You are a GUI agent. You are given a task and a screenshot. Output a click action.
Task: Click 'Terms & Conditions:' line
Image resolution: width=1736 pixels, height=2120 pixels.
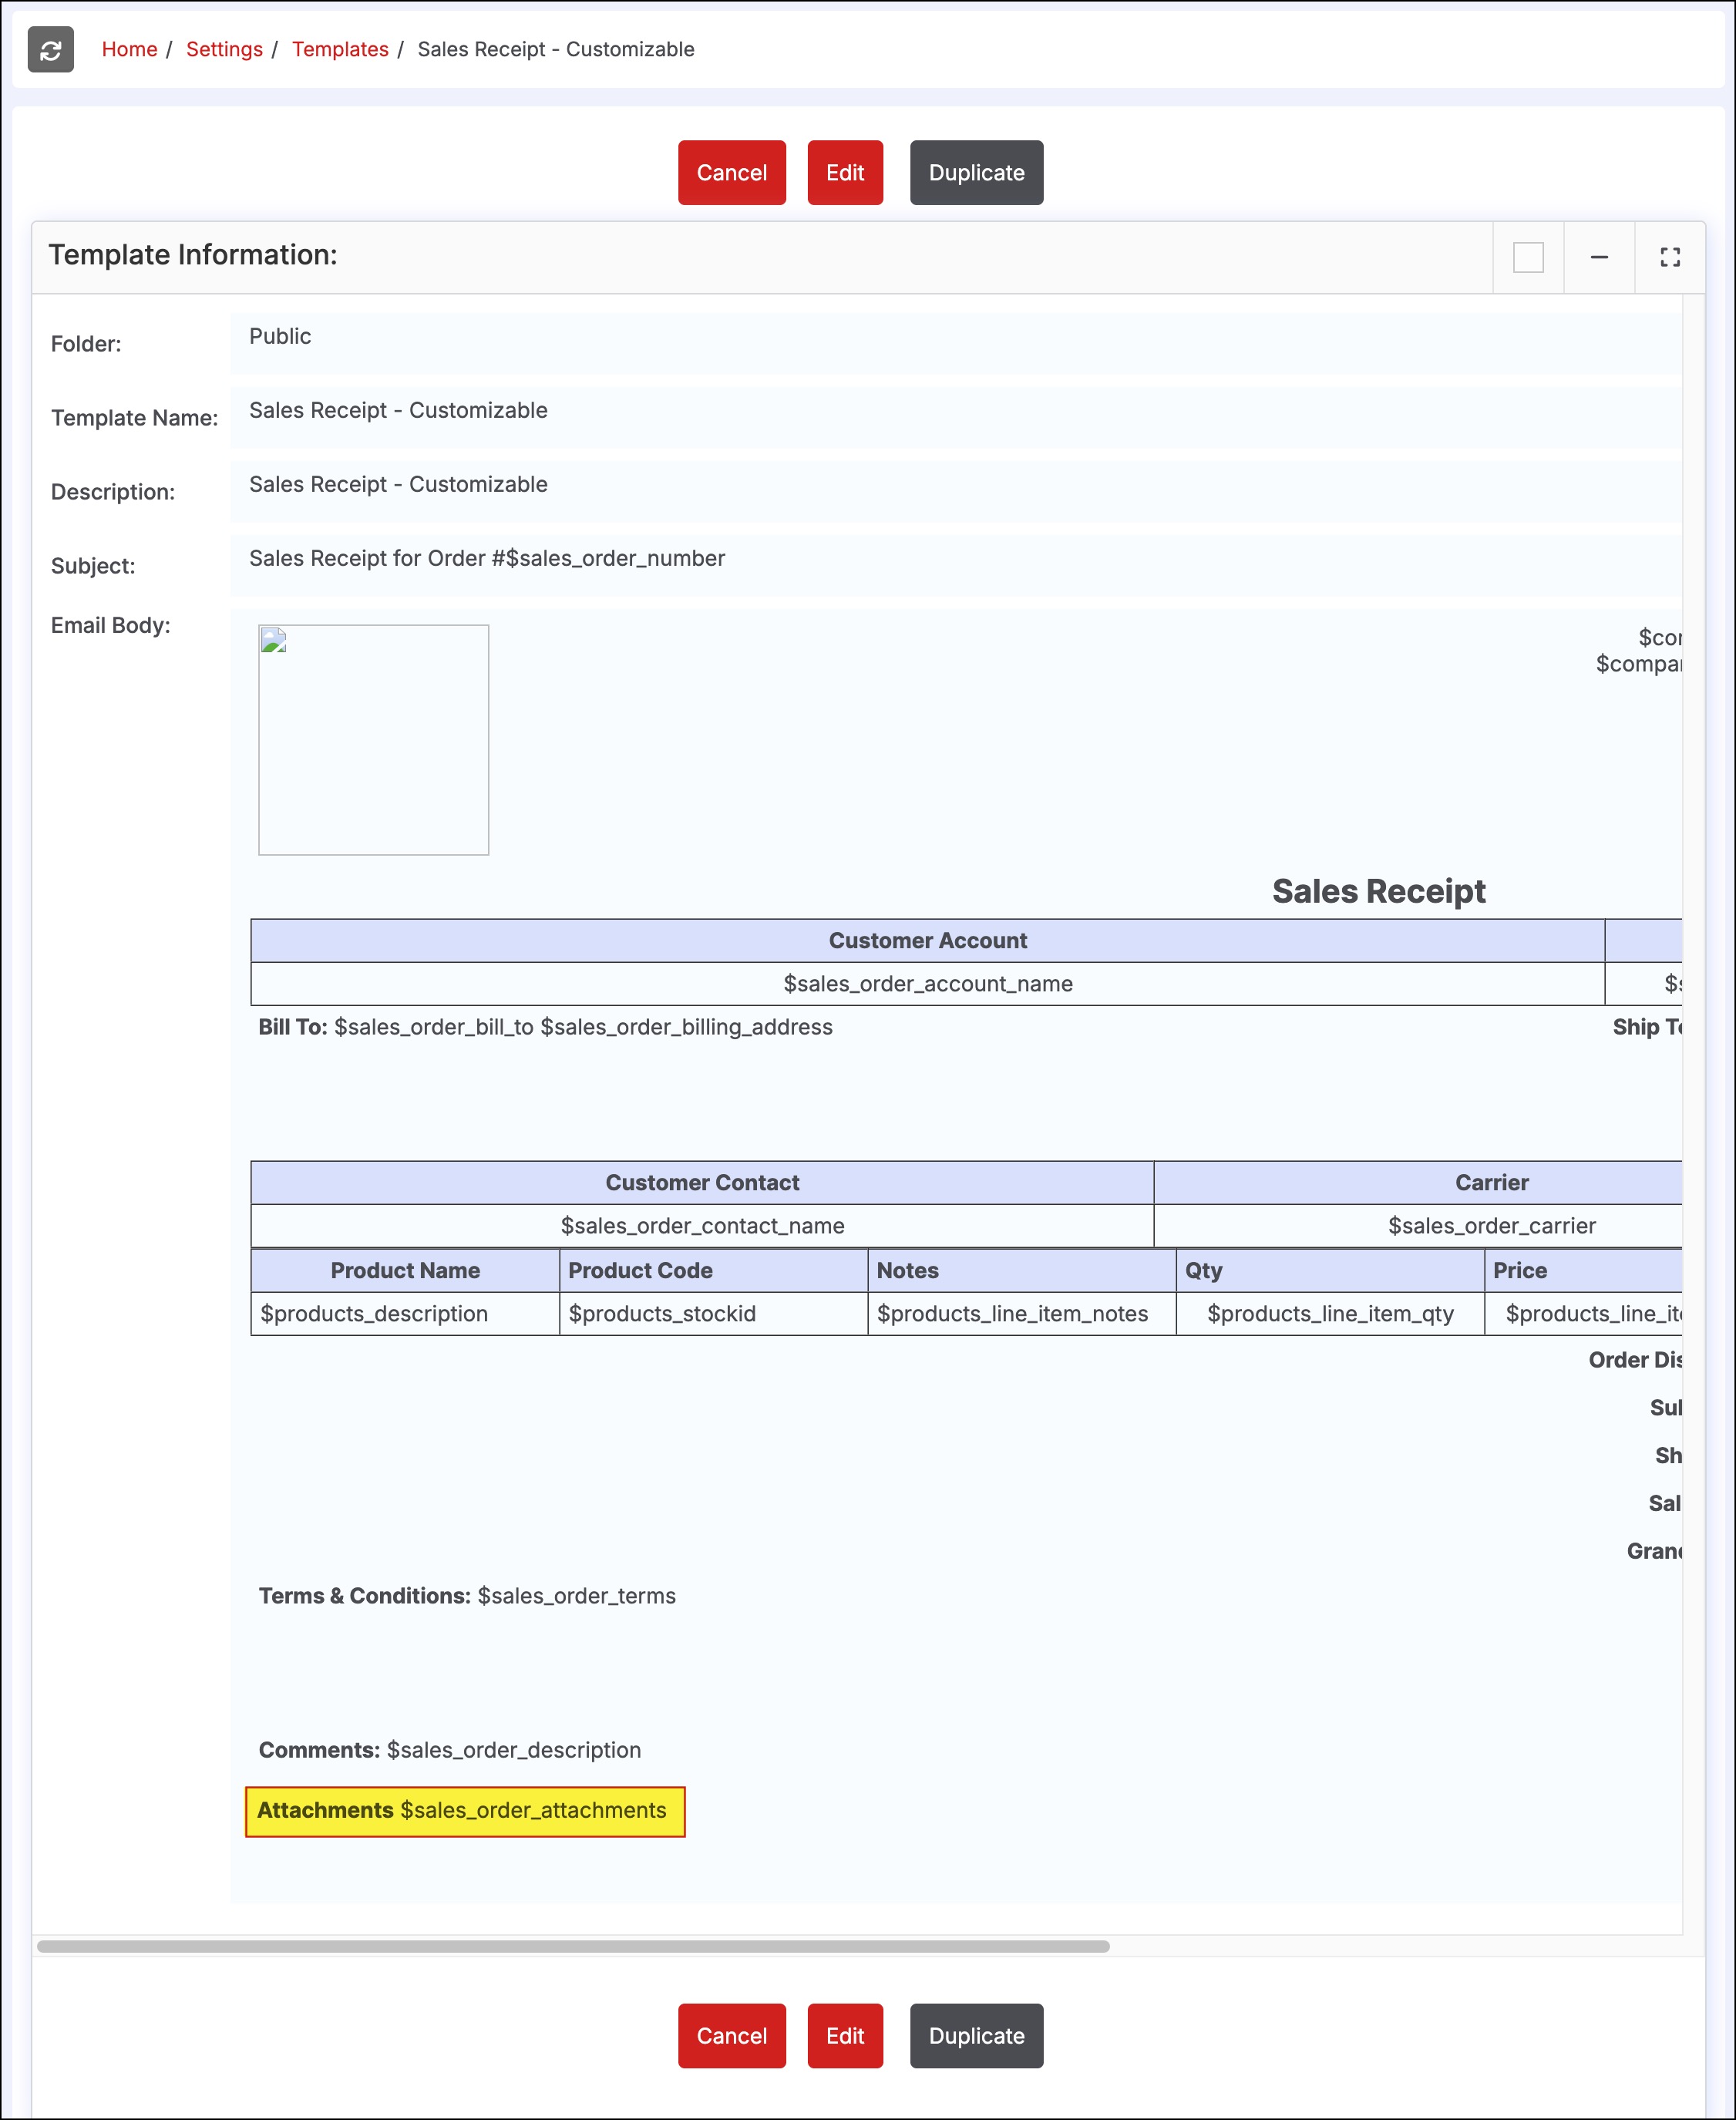coord(467,1596)
